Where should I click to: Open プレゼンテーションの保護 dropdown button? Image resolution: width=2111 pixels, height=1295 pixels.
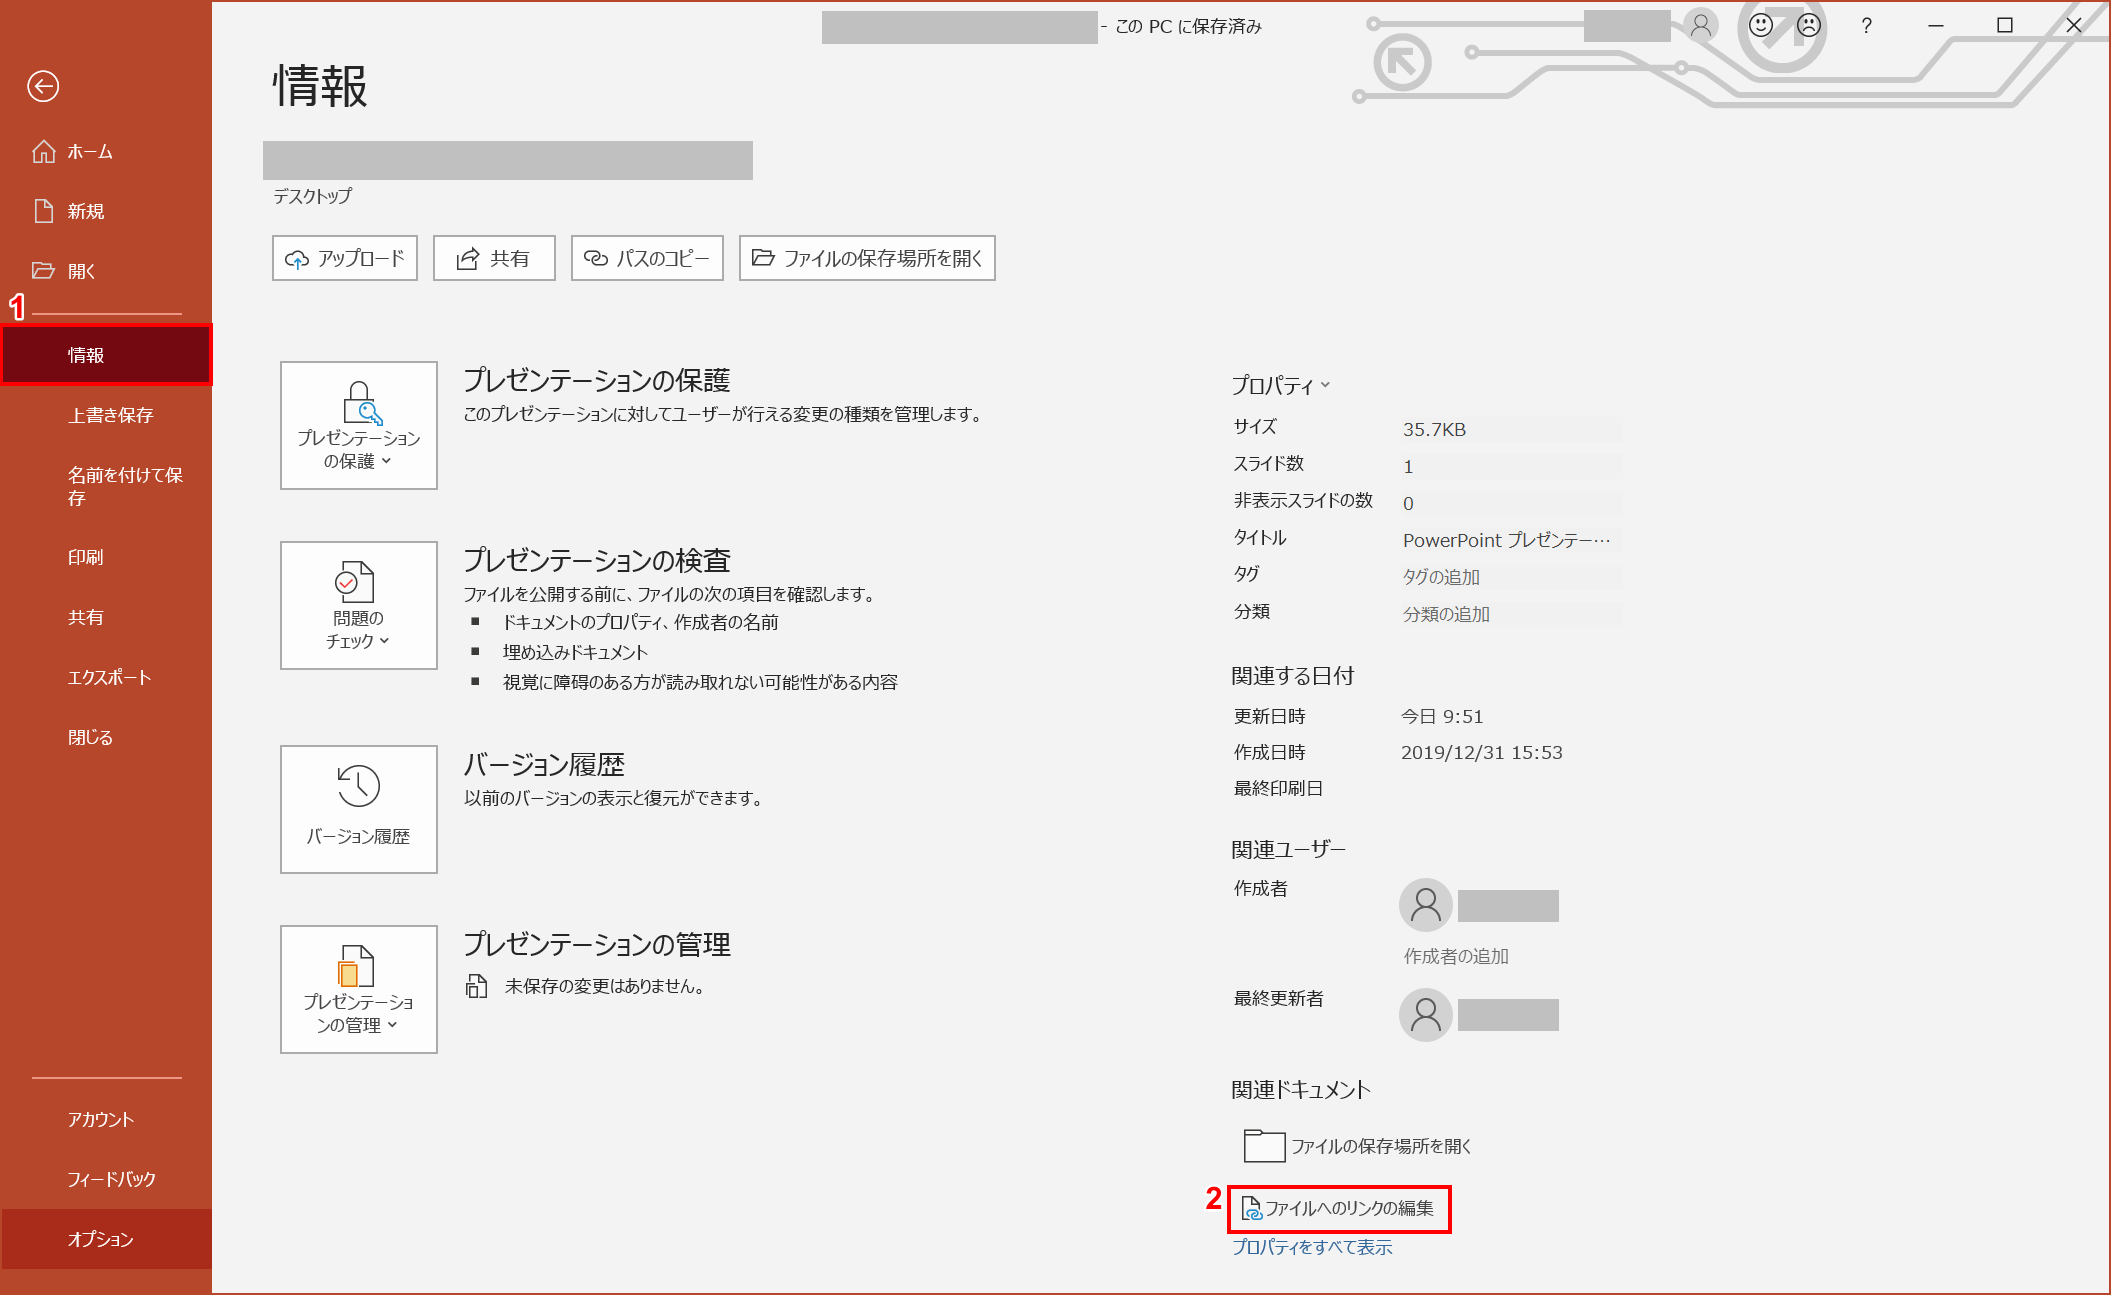[x=359, y=425]
